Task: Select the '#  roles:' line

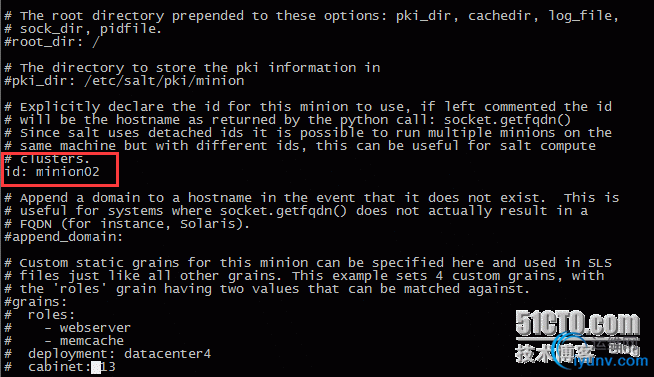Action: pos(40,315)
